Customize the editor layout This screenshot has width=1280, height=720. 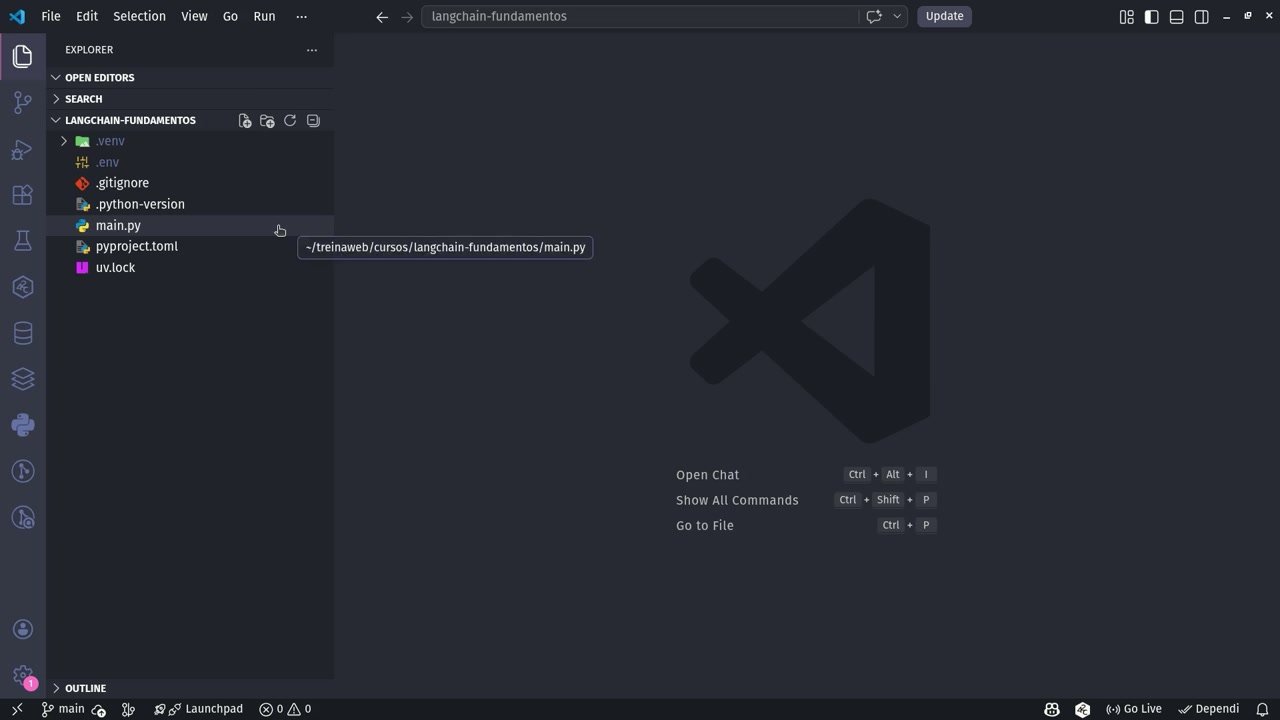point(1127,16)
